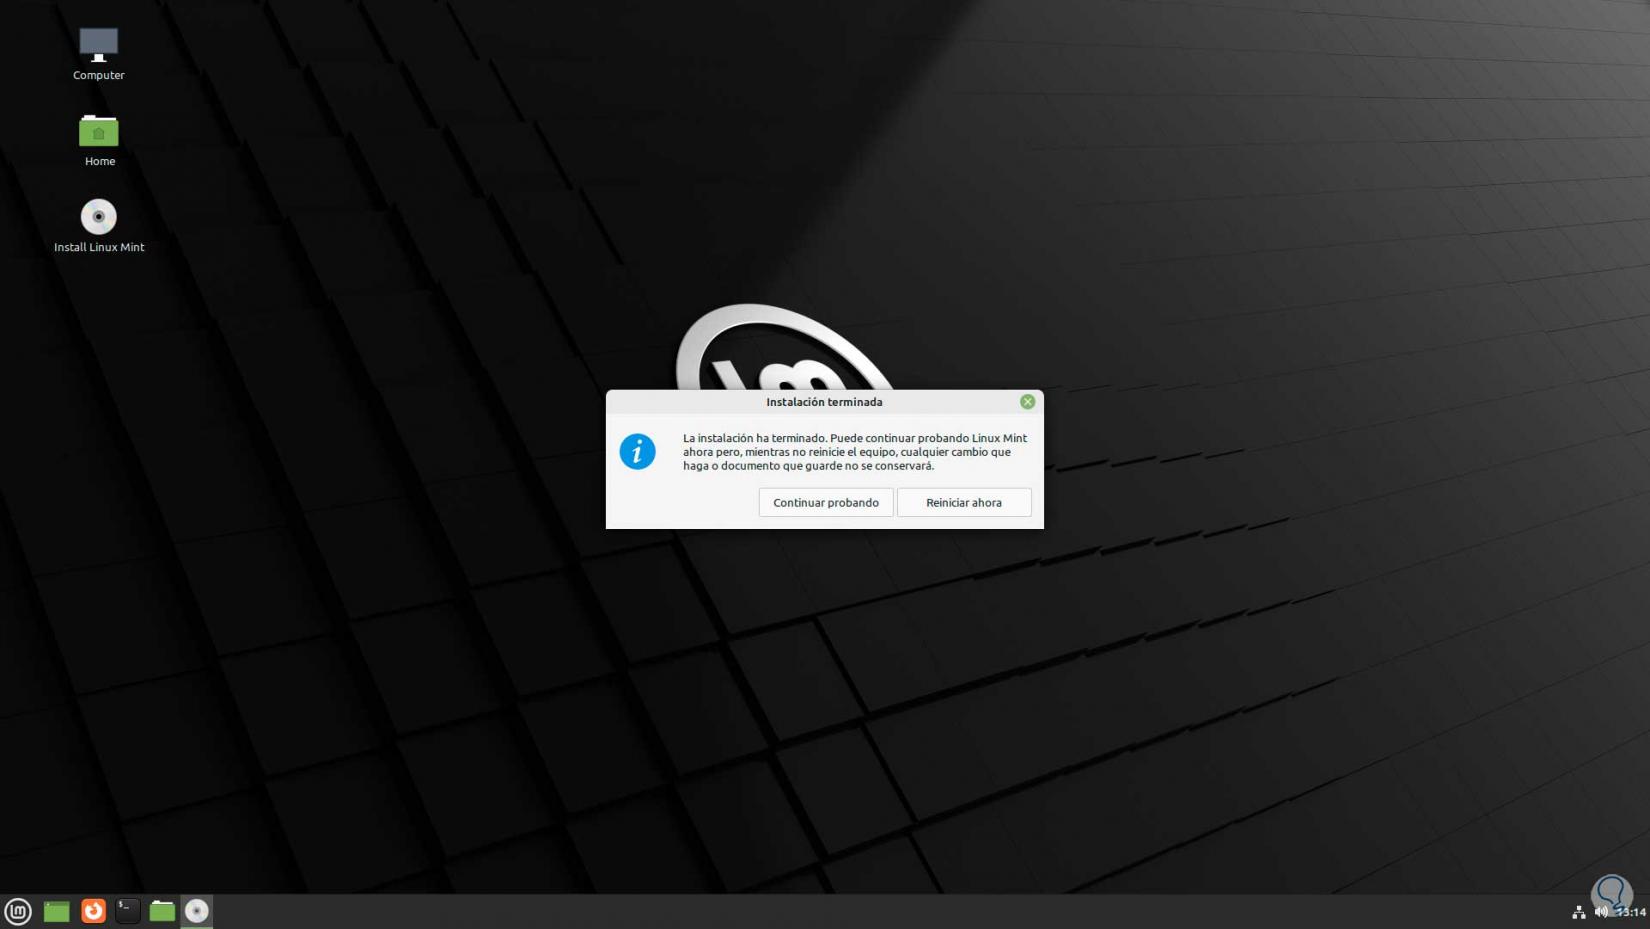The image size is (1650, 929).
Task: Open the sound volume tray icon
Action: pyautogui.click(x=1601, y=912)
